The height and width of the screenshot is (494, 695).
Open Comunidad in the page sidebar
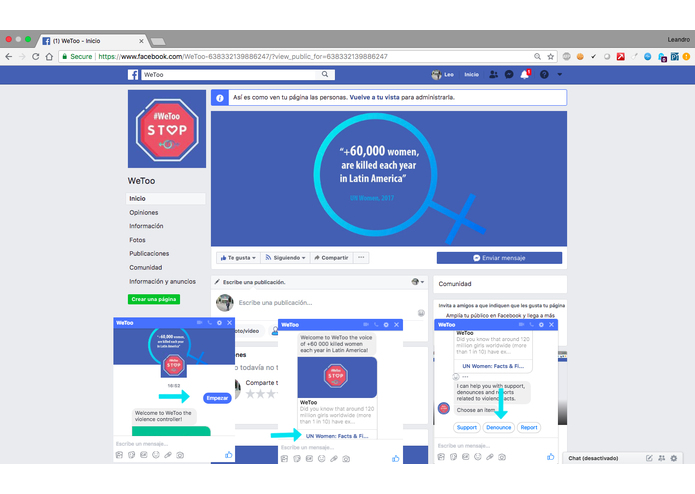[x=146, y=268]
